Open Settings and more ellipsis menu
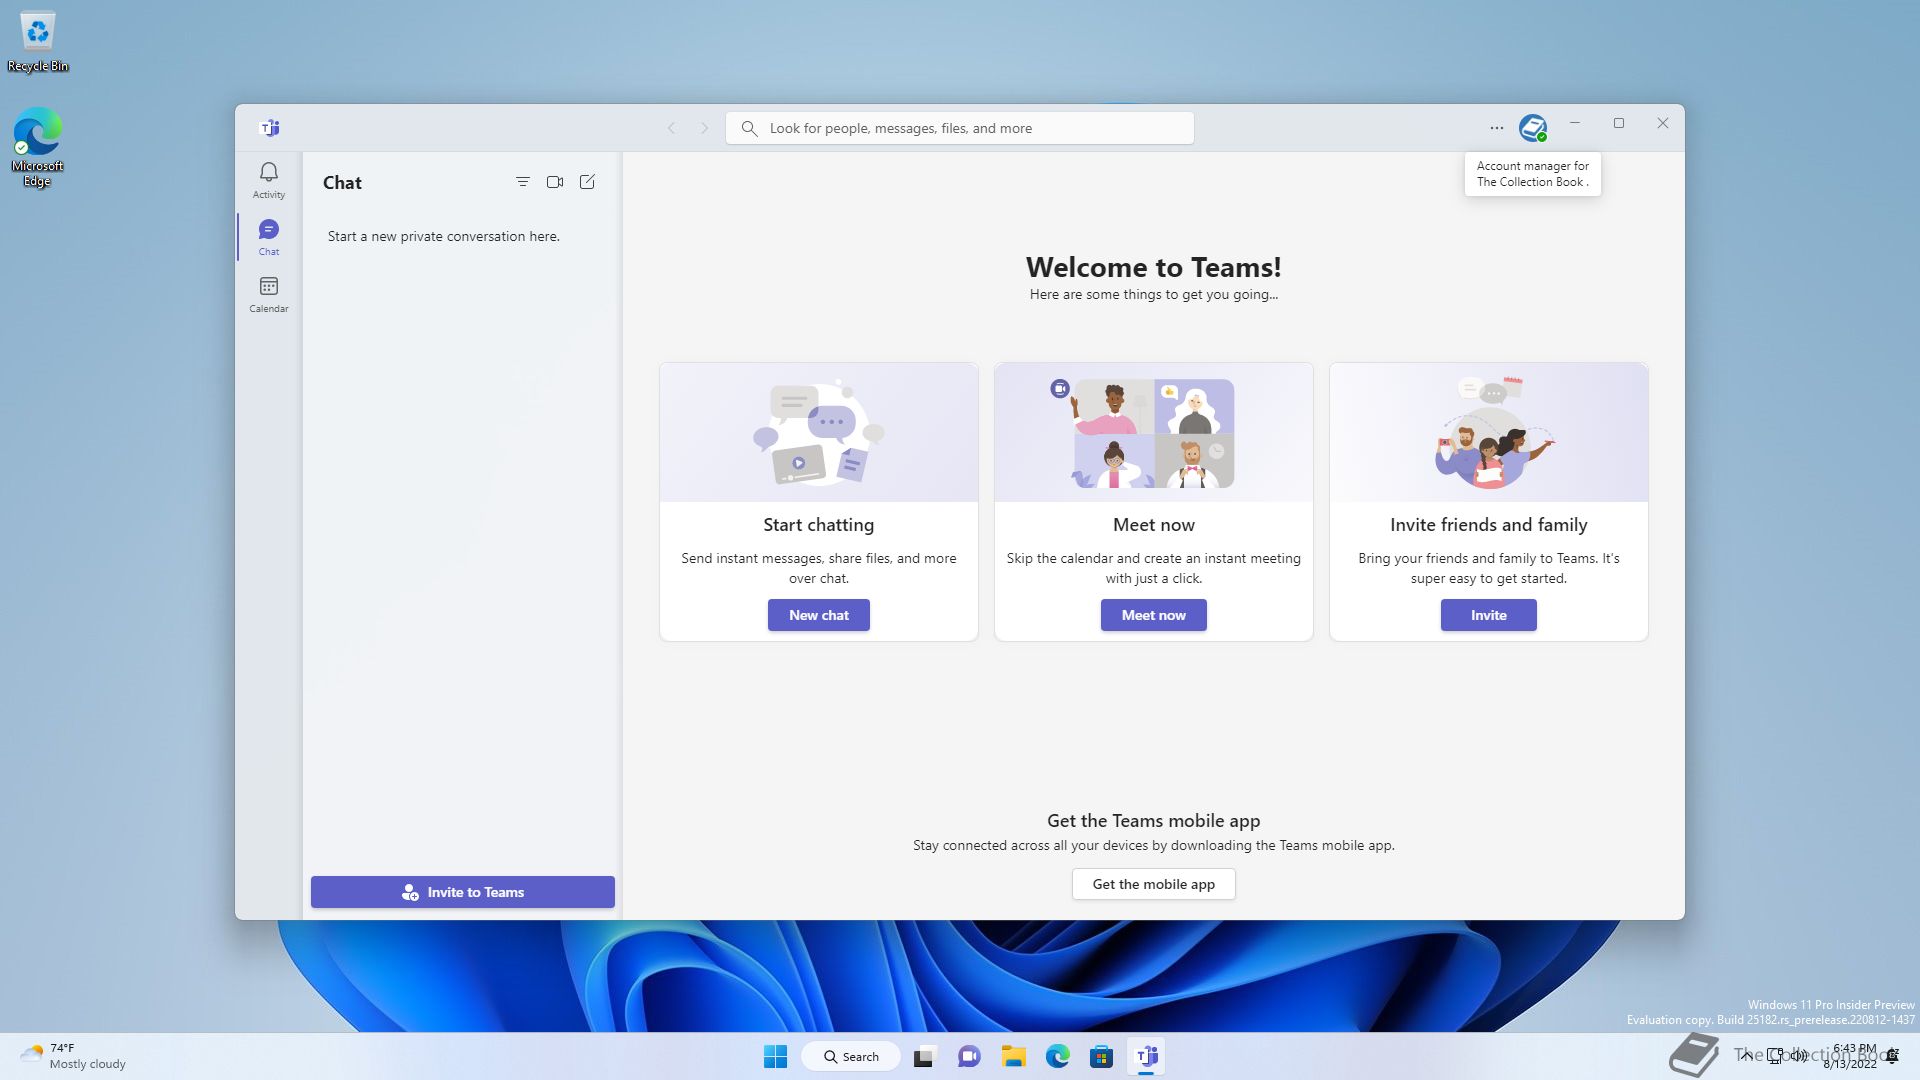 (x=1496, y=128)
